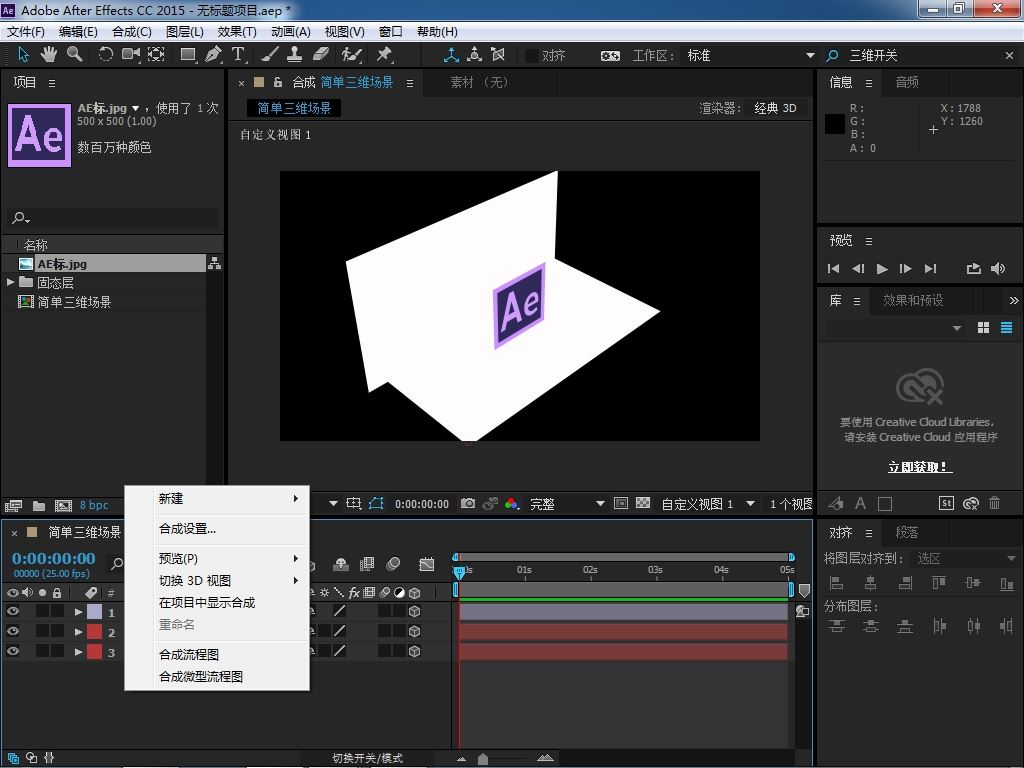1024x768 pixels.
Task: Select the Pan Behind anchor tool
Action: tap(156, 55)
